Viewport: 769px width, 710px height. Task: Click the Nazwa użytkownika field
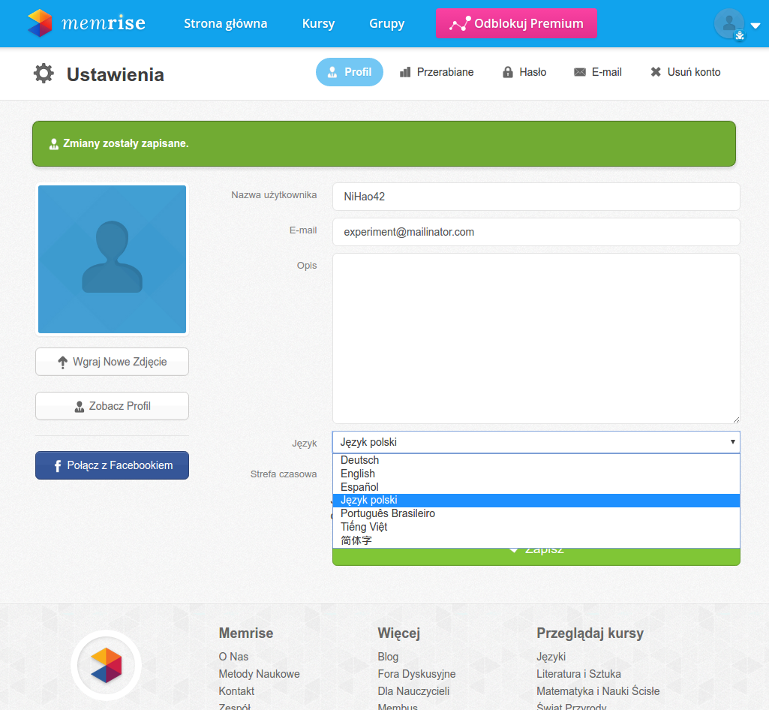coord(536,197)
